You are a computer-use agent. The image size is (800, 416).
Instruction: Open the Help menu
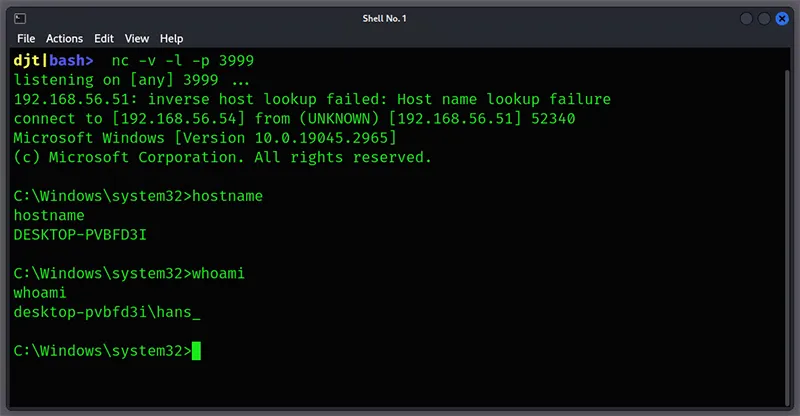click(171, 39)
